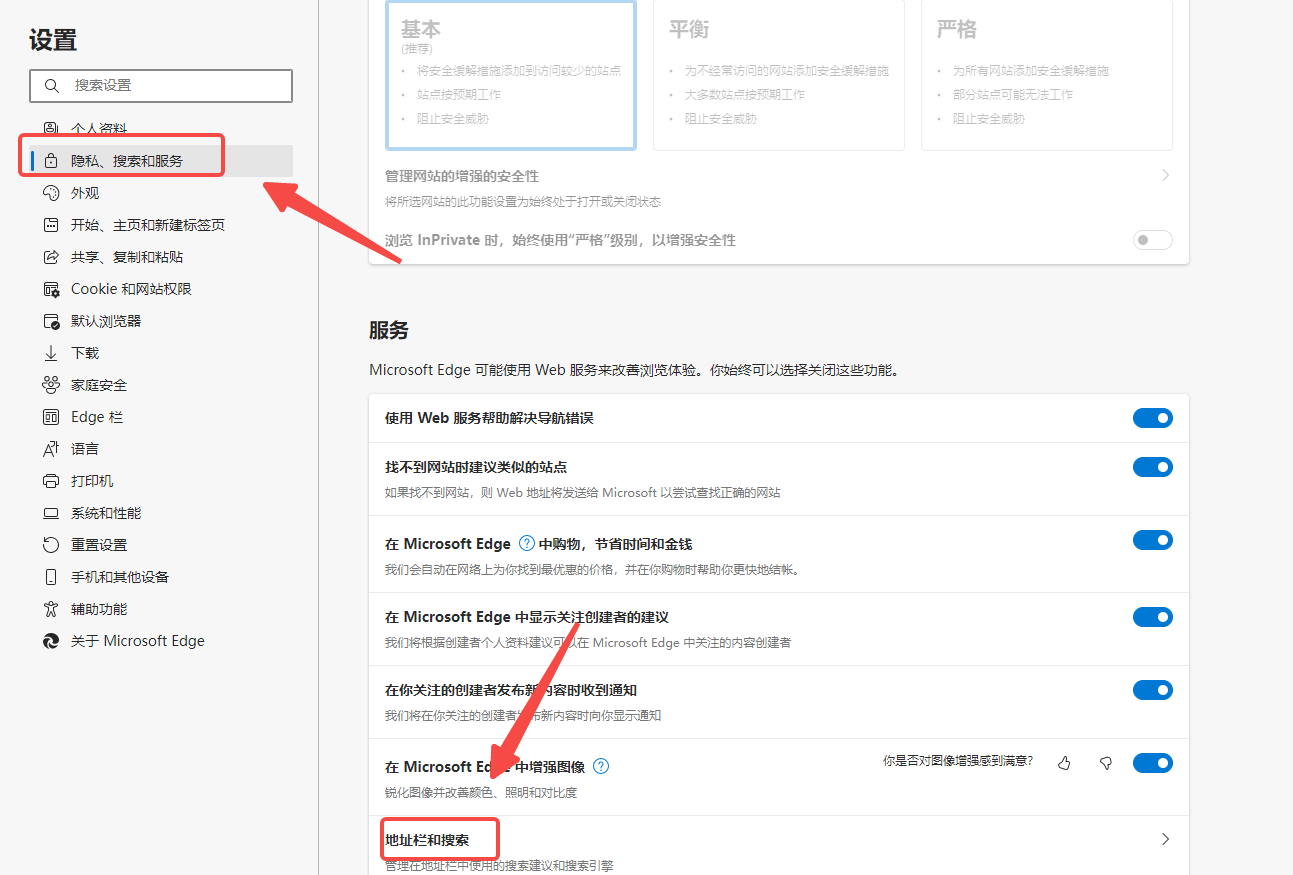
Task: Click the language icon beside 语言
Action: point(51,449)
